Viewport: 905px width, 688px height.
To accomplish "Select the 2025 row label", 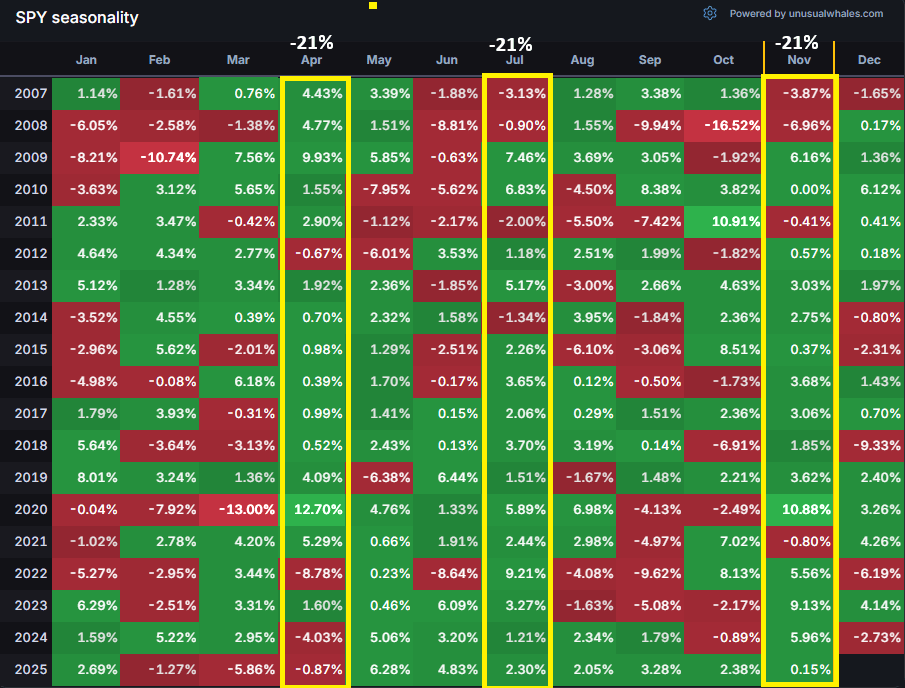I will click(x=30, y=669).
